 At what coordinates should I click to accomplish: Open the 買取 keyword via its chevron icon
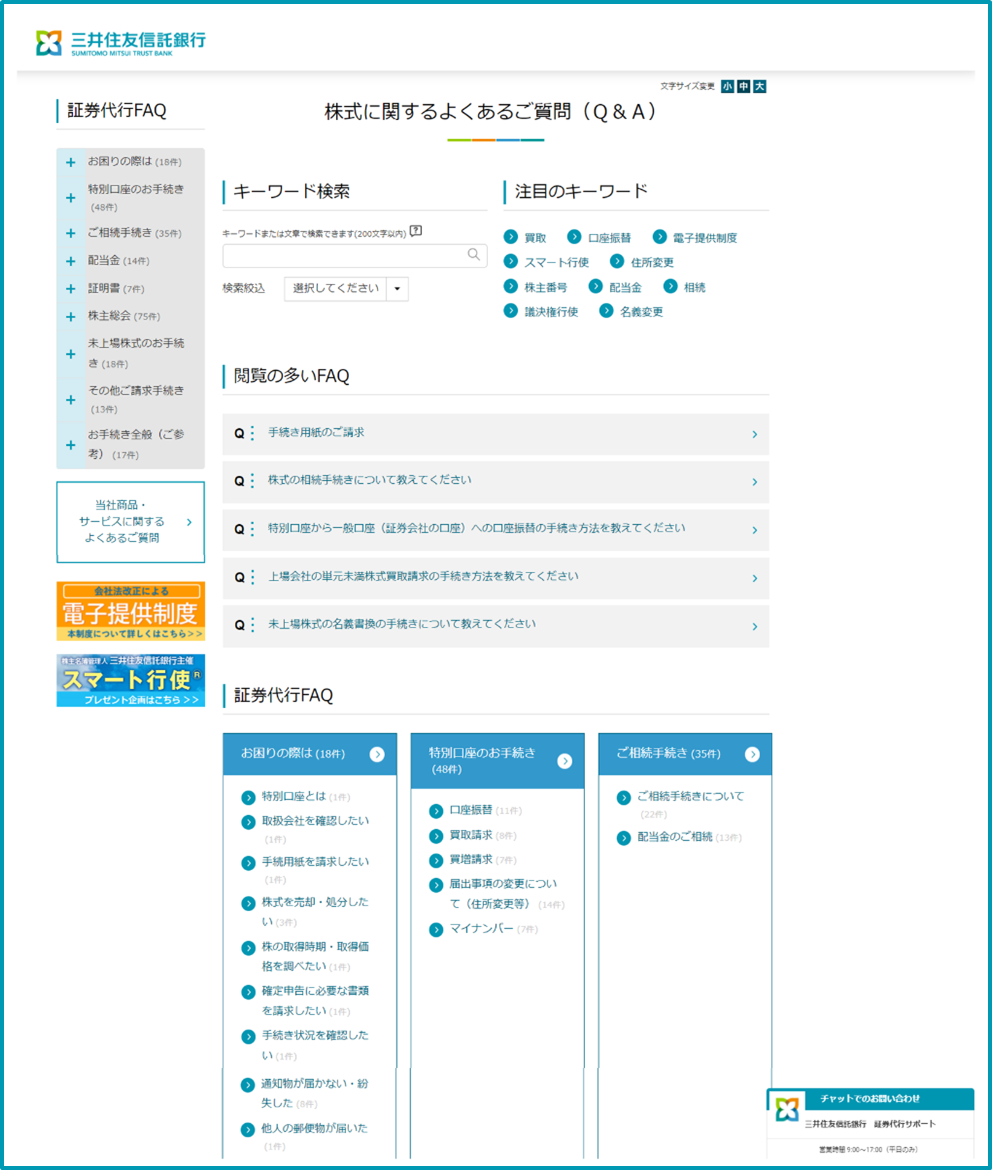pos(509,236)
